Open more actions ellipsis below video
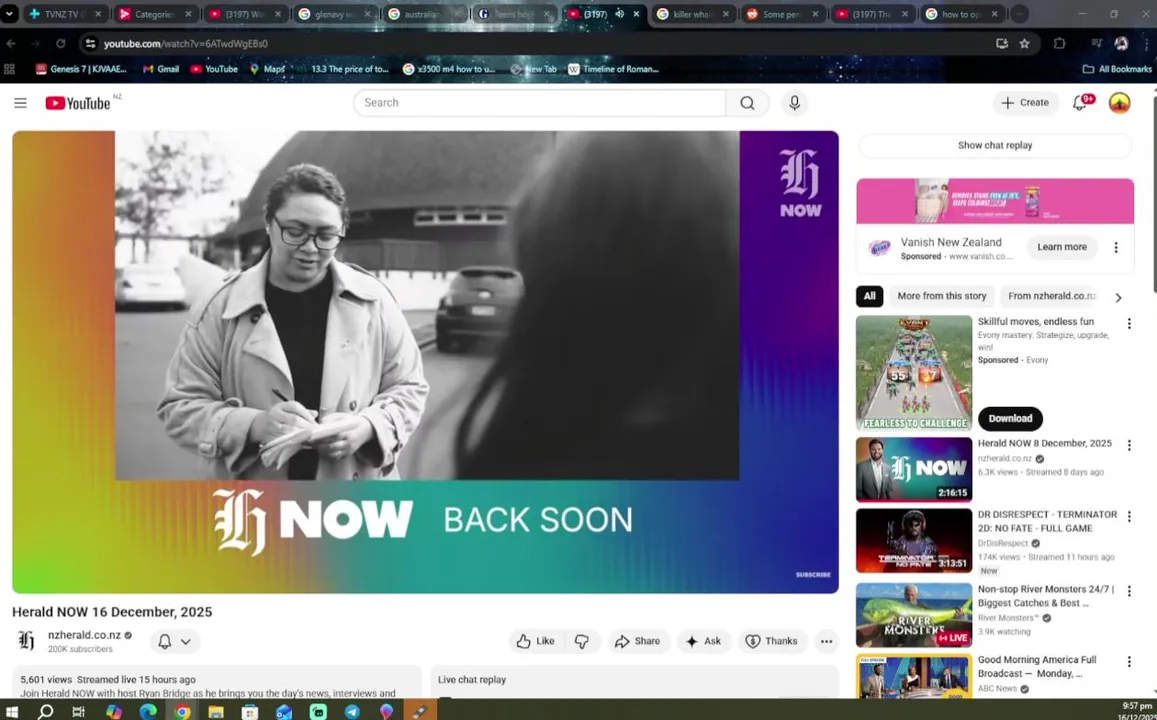The height and width of the screenshot is (720, 1157). point(826,641)
